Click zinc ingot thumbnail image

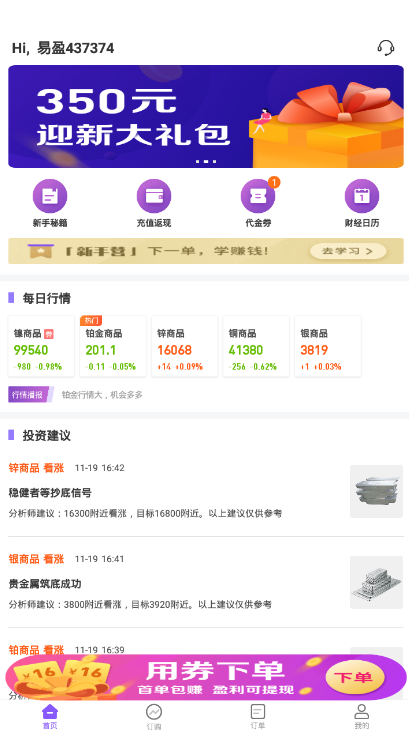pos(376,491)
